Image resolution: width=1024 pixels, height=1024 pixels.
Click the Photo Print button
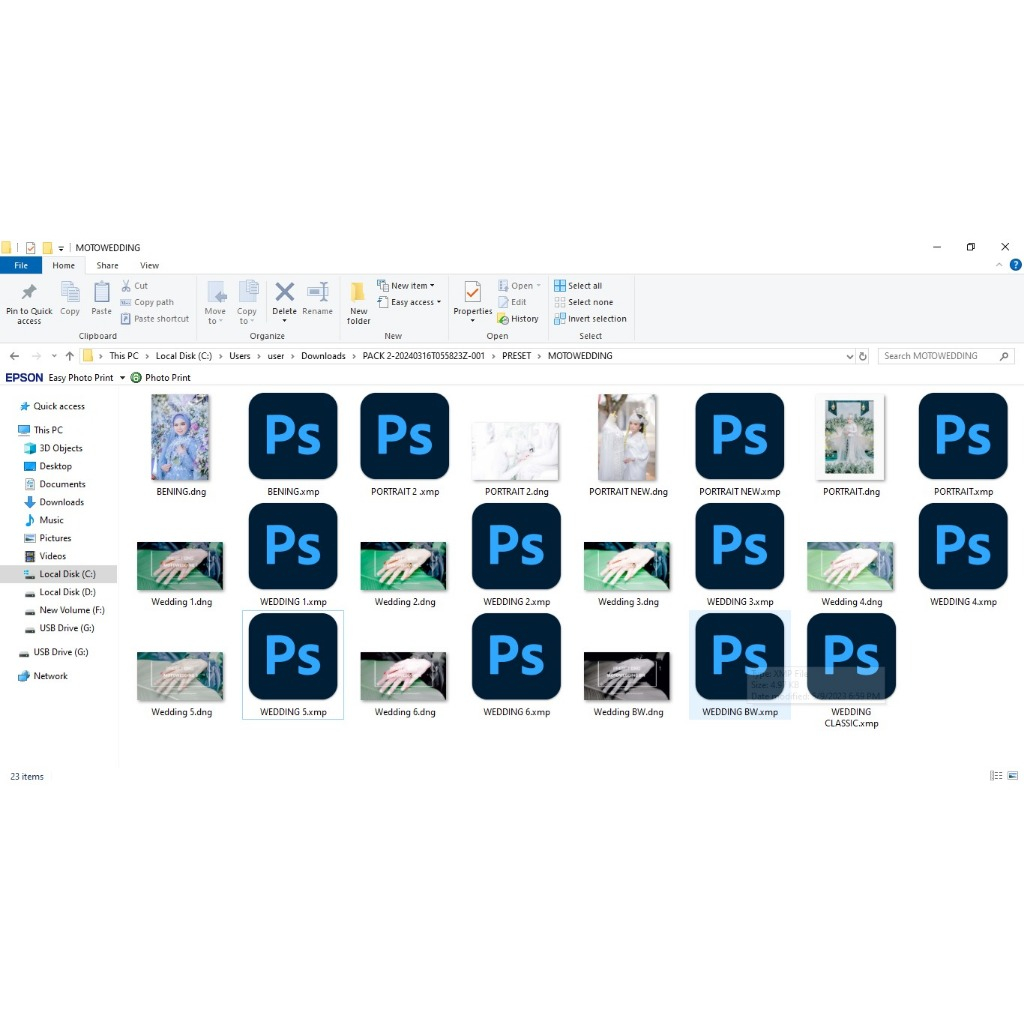[x=161, y=377]
